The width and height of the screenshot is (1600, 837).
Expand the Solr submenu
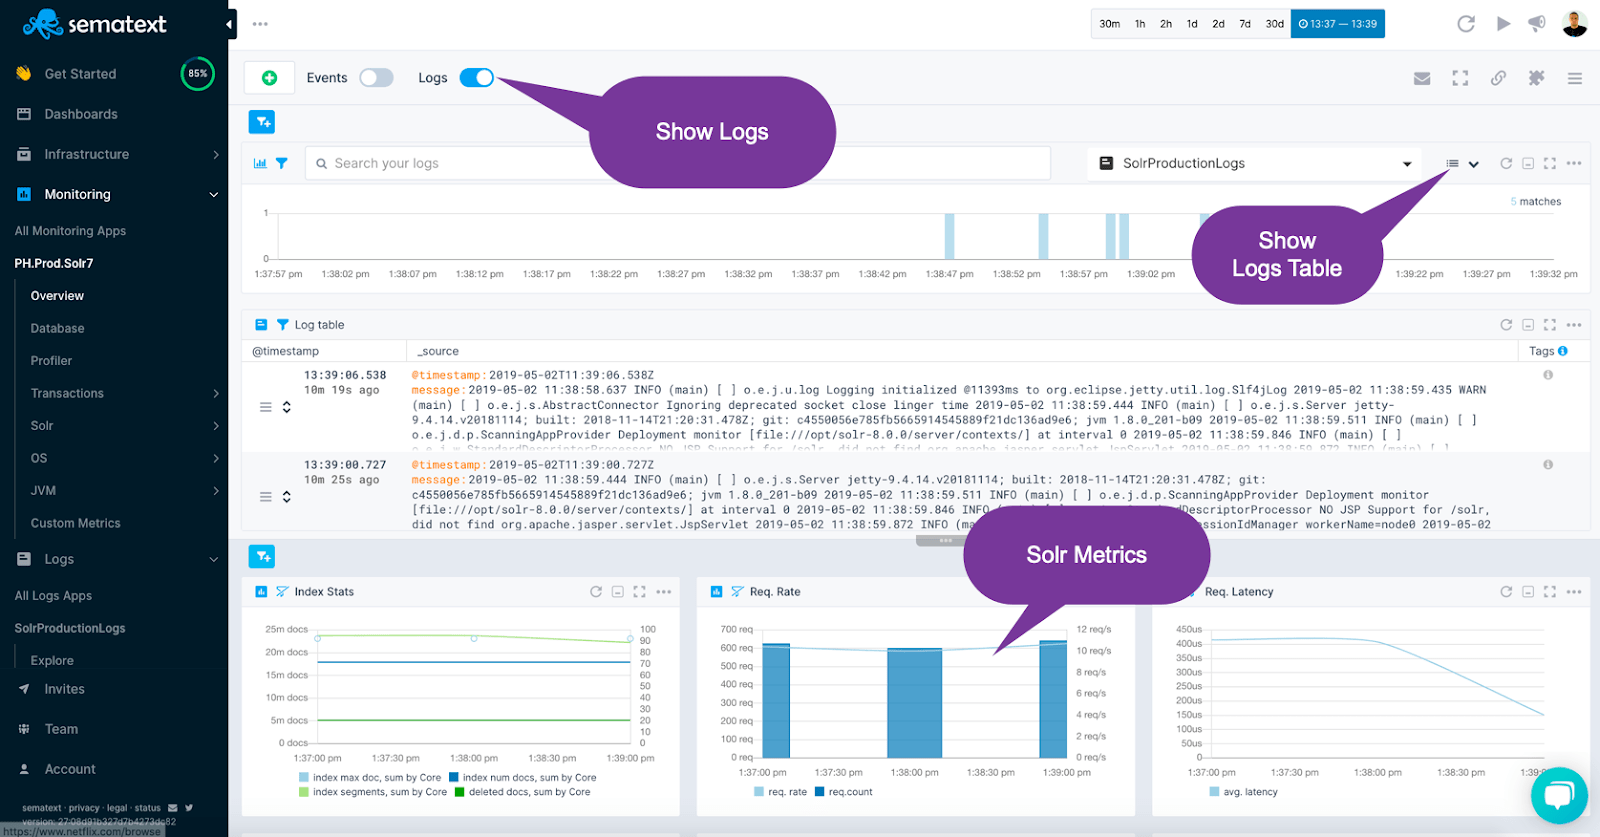point(215,426)
